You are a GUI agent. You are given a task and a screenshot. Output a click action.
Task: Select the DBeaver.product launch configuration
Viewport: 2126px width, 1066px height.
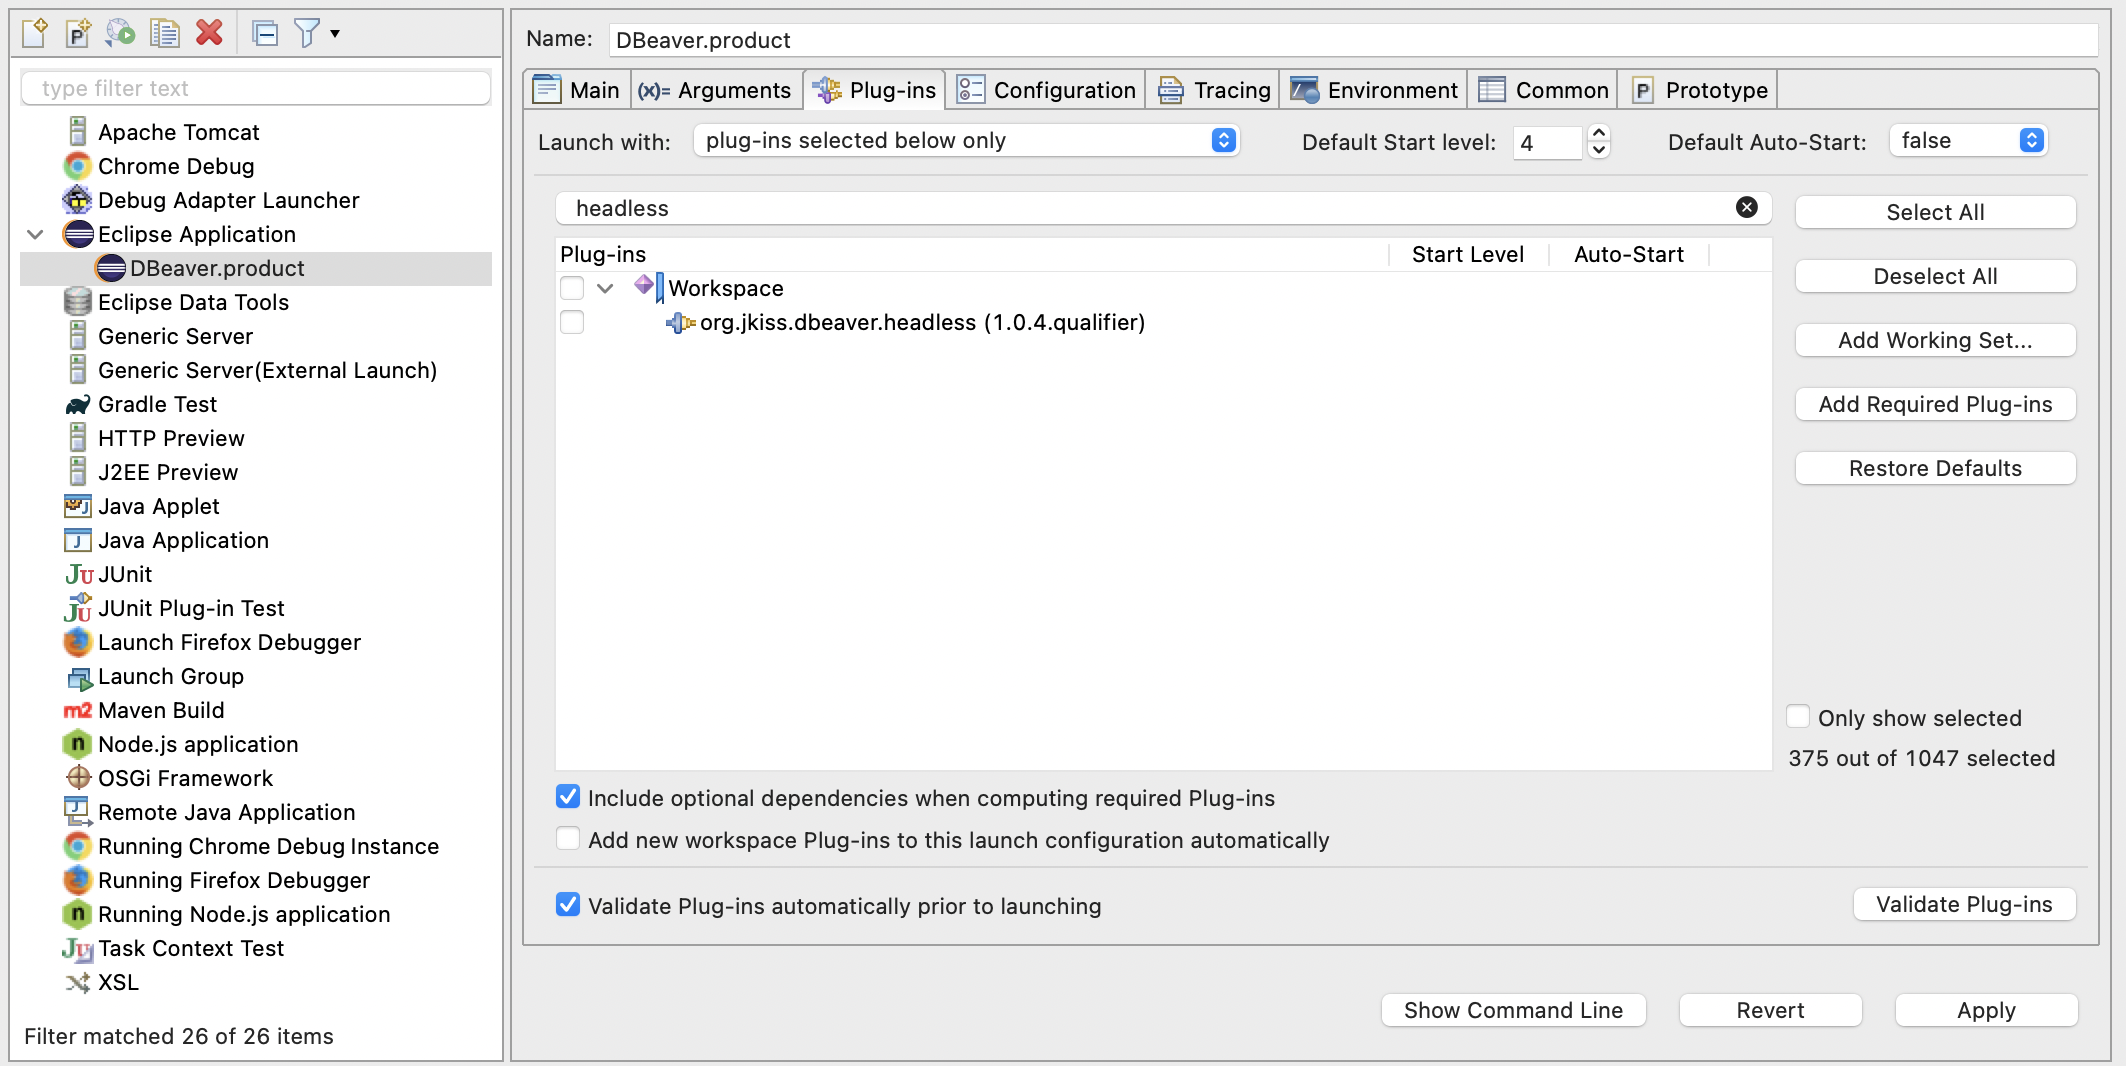tap(256, 268)
